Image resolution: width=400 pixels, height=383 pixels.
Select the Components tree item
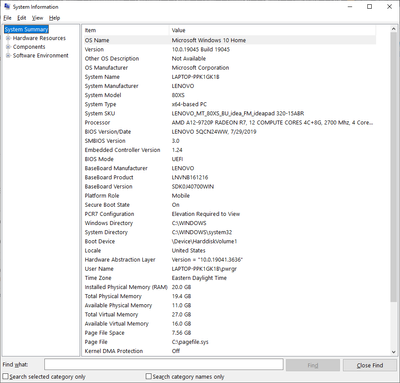click(x=29, y=47)
